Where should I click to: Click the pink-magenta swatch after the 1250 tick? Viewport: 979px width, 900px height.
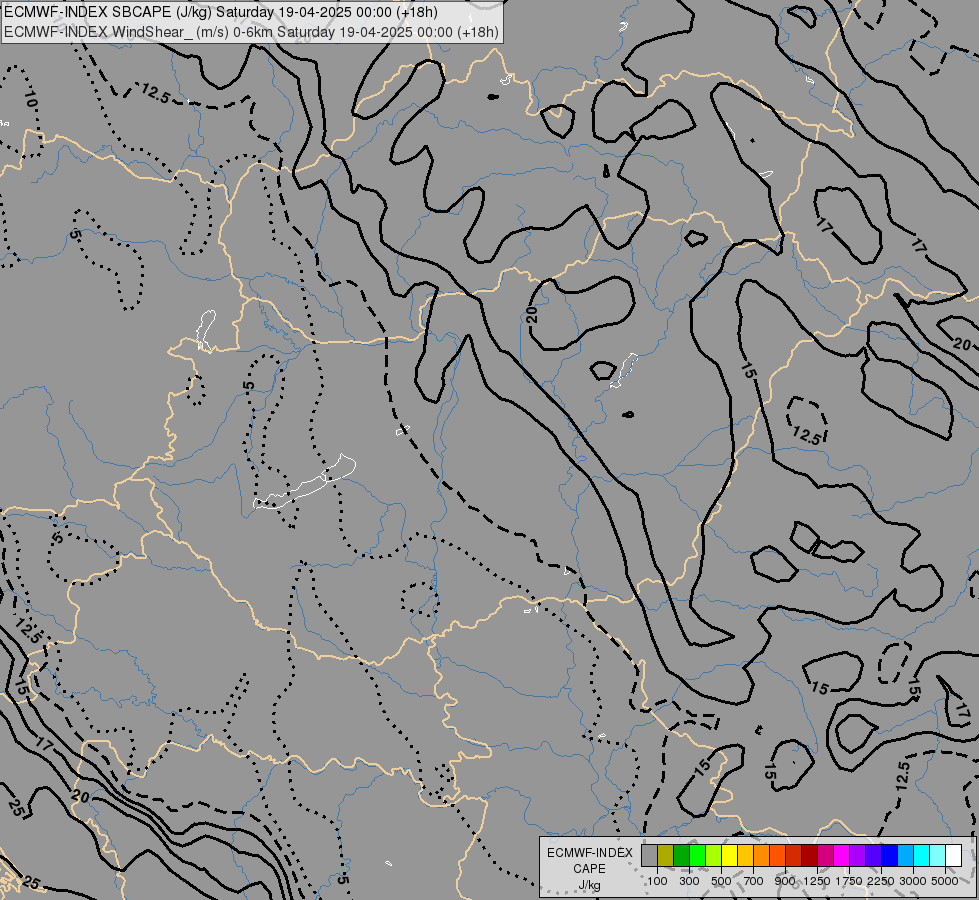point(826,856)
